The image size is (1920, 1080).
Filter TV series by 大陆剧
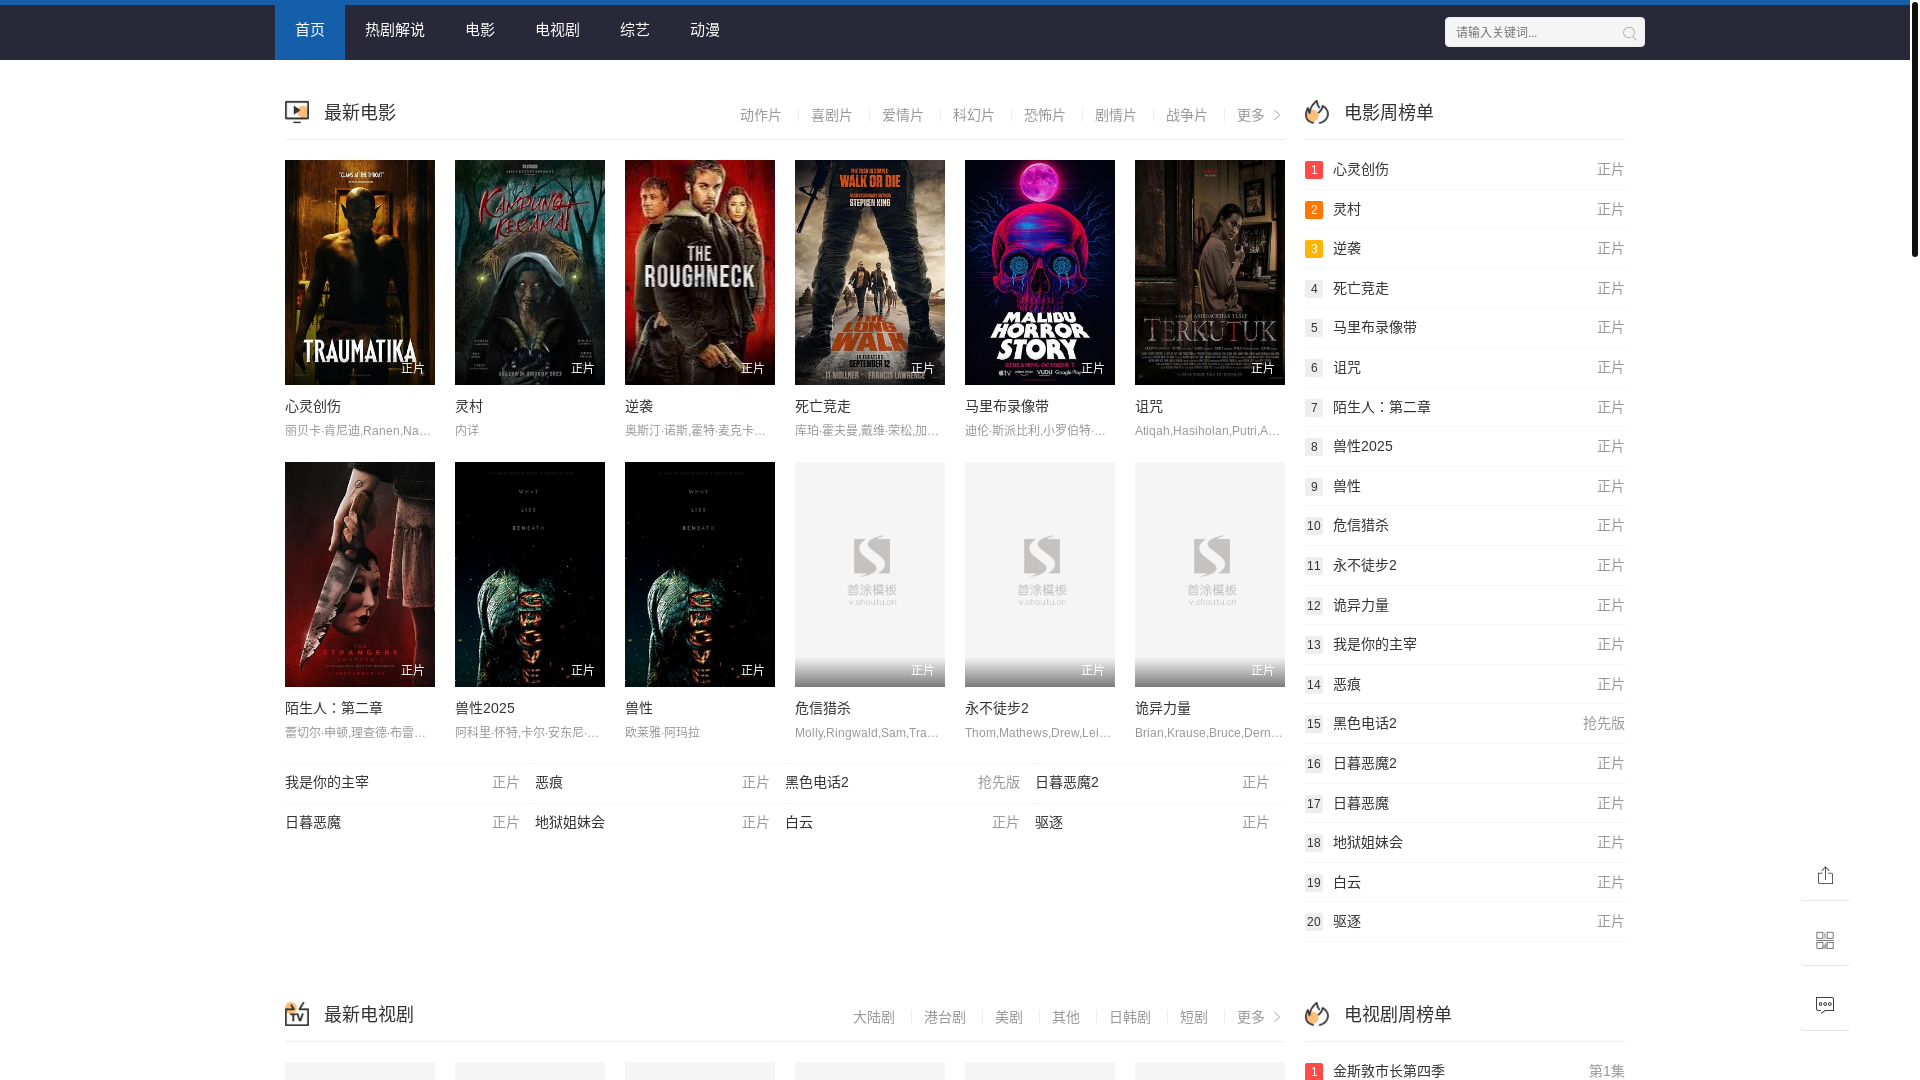tap(873, 1017)
